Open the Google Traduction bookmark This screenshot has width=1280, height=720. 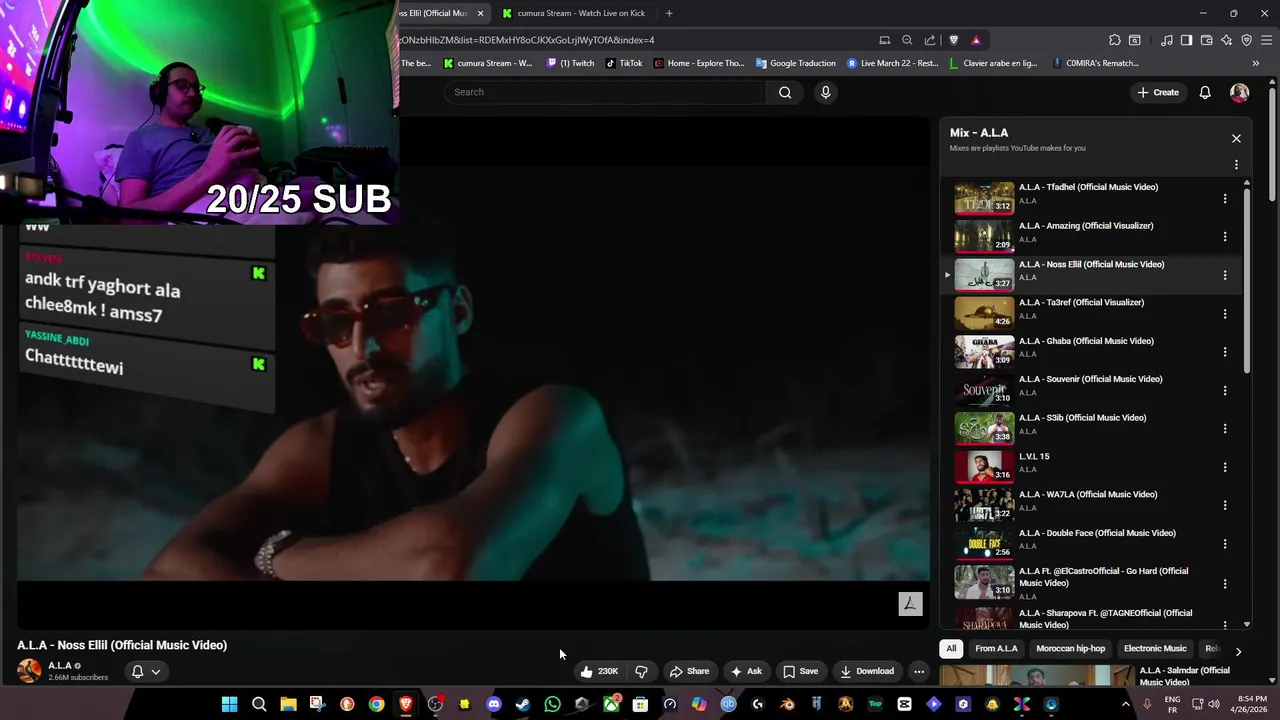tap(796, 63)
